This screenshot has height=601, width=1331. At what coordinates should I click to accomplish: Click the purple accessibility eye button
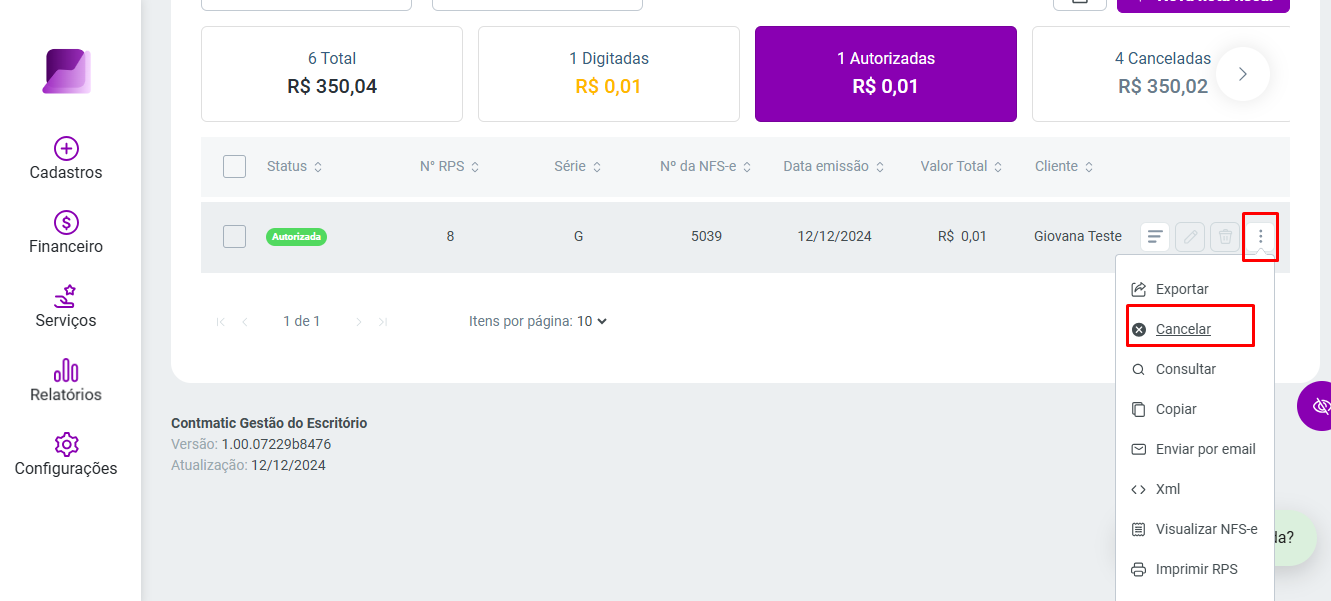(1318, 406)
